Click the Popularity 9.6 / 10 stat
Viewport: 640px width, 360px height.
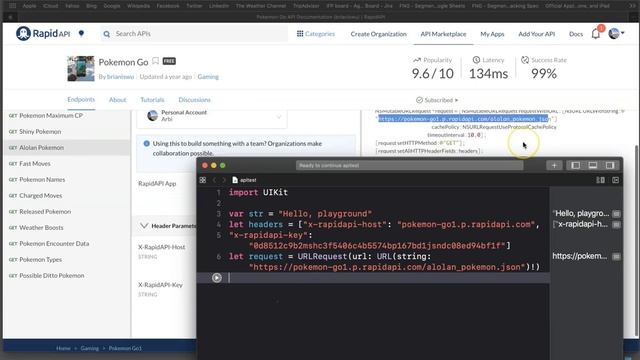[x=433, y=69]
